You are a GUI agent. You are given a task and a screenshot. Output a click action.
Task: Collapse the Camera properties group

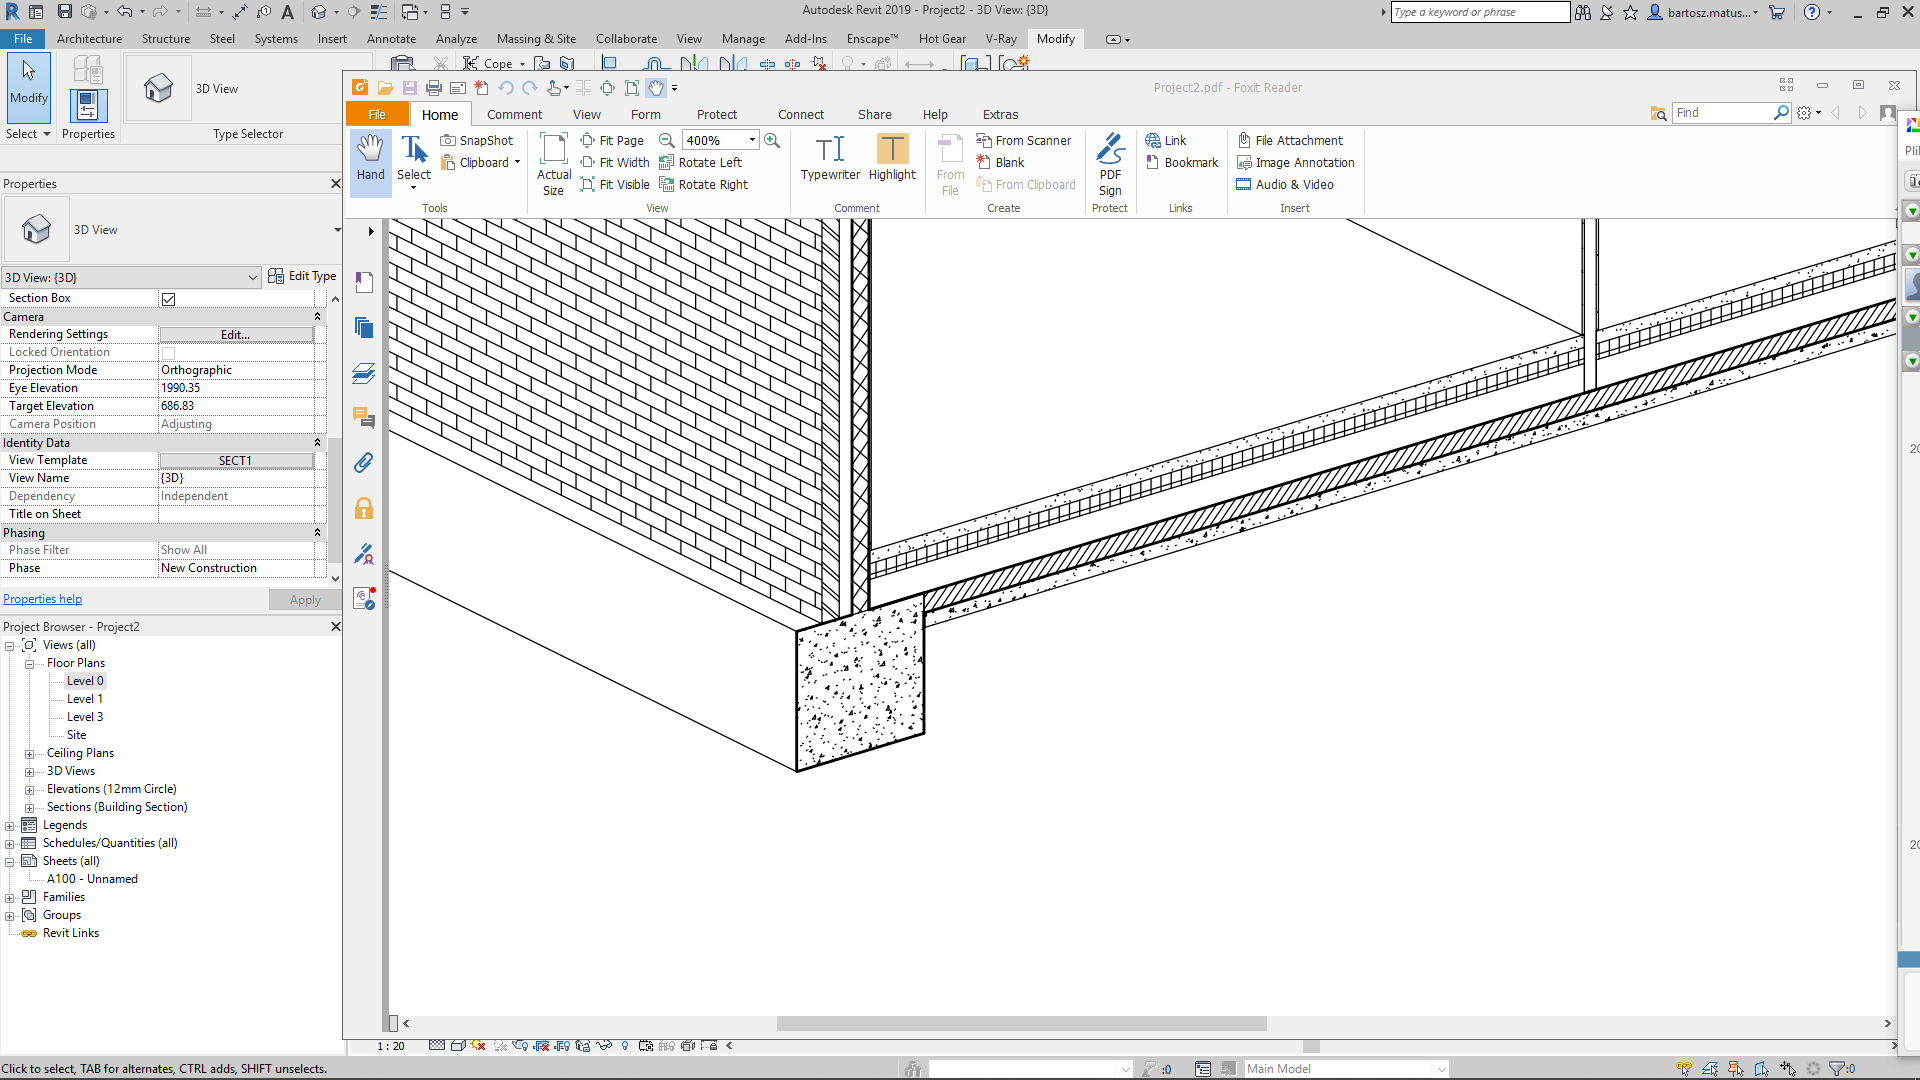coord(318,317)
